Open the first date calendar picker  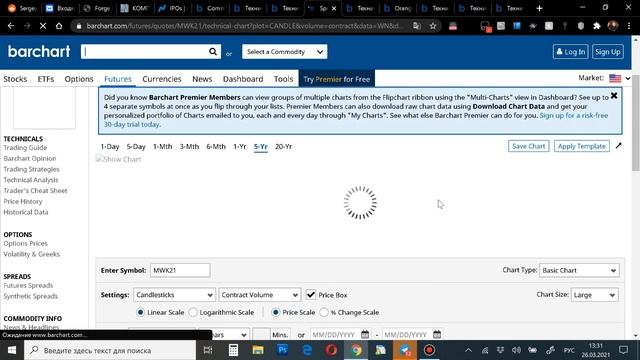[x=365, y=334]
